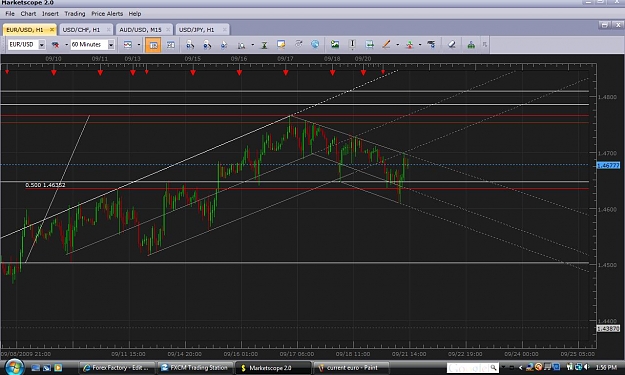Open the arrows marker dropdown arrow
The image size is (625, 375).
point(420,45)
